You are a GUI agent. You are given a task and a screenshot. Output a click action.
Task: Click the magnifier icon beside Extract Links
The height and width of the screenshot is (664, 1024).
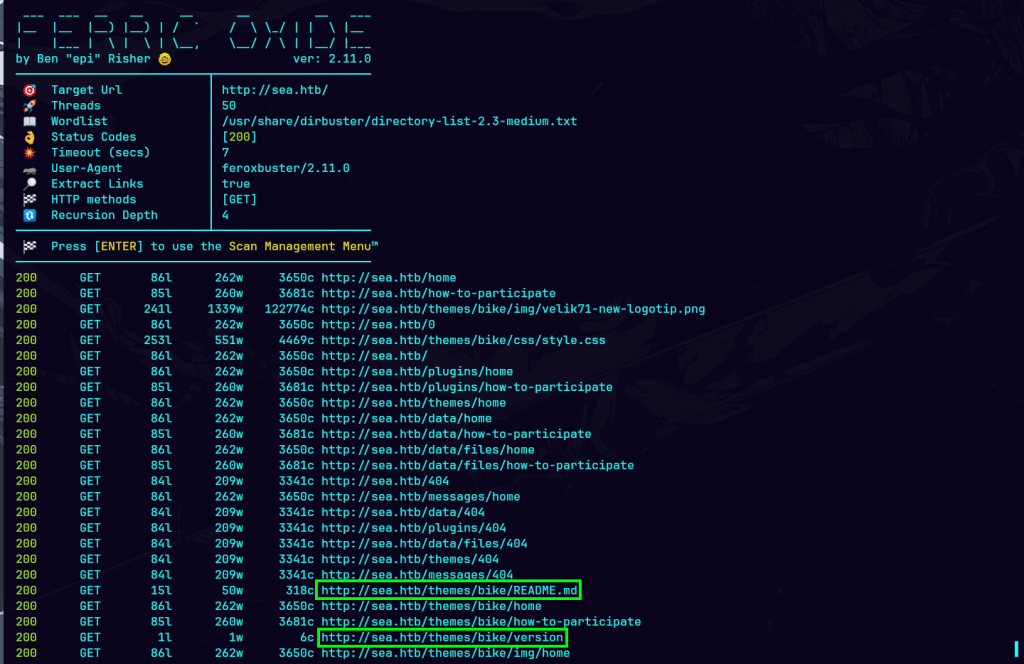[29, 184]
